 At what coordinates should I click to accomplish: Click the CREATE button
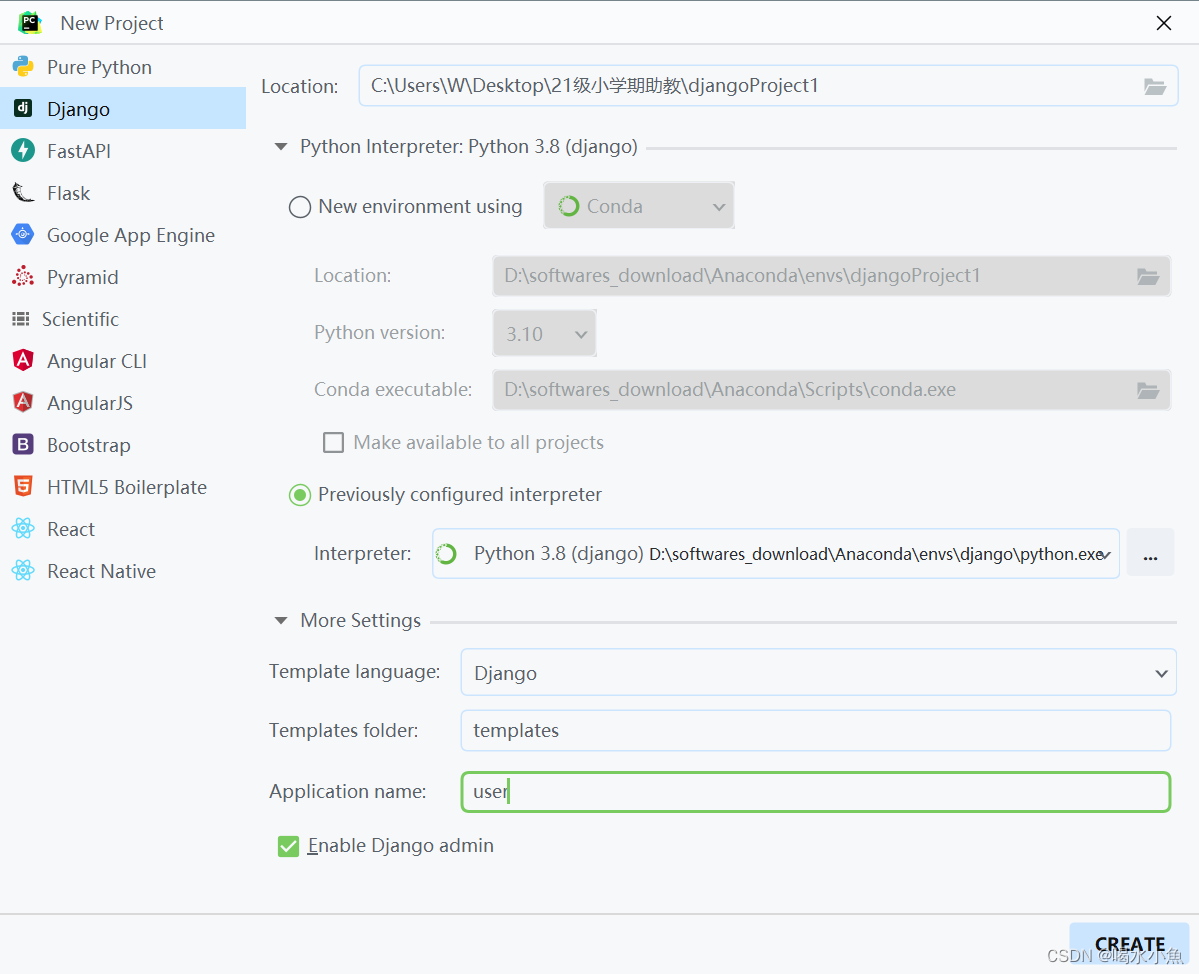(1129, 944)
